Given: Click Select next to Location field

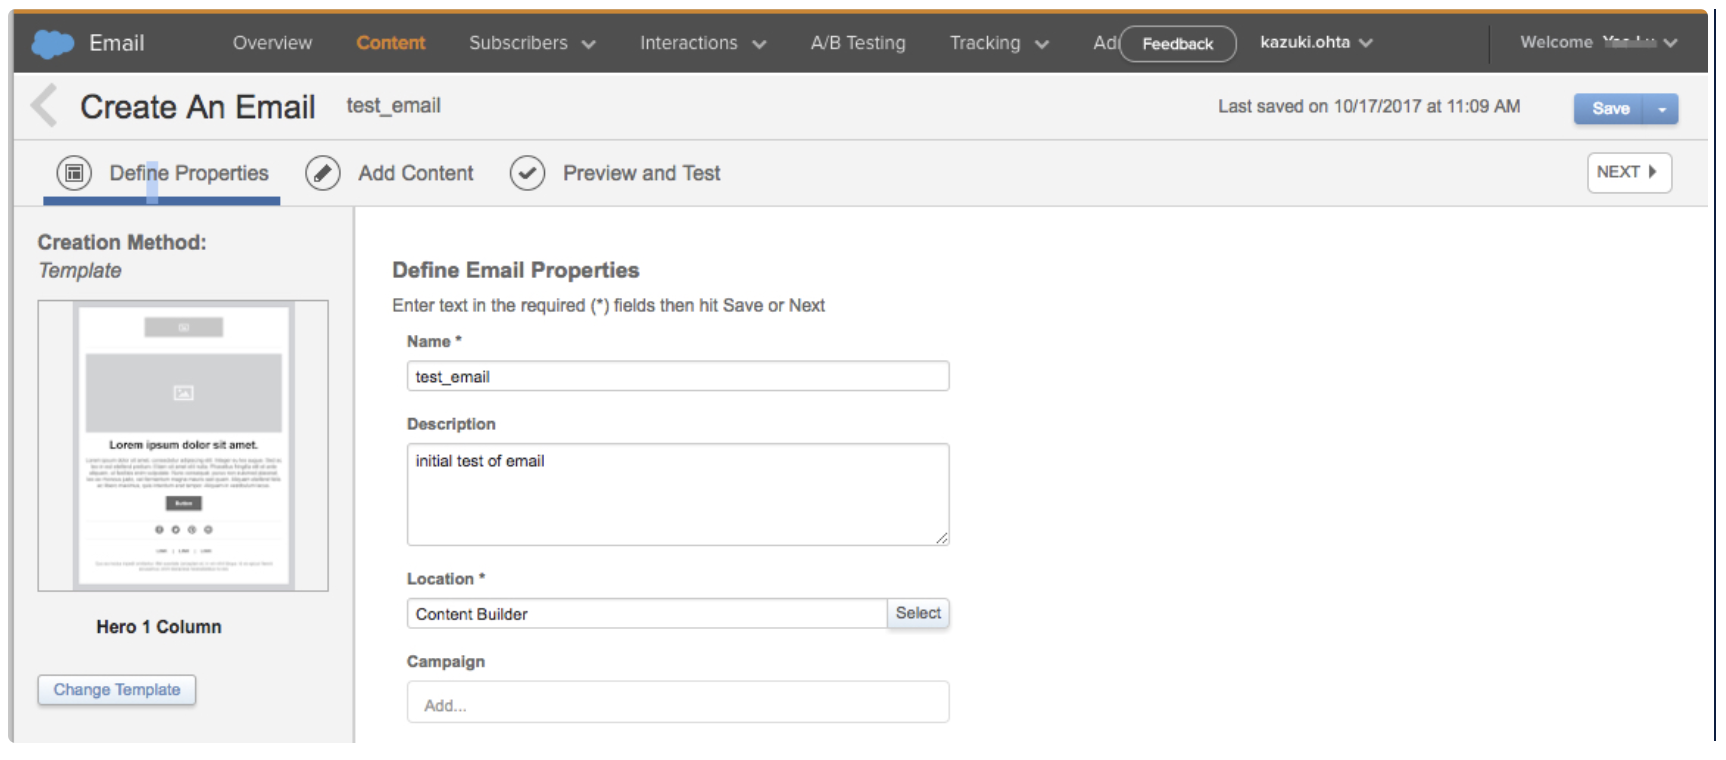Looking at the screenshot, I should coord(917,613).
